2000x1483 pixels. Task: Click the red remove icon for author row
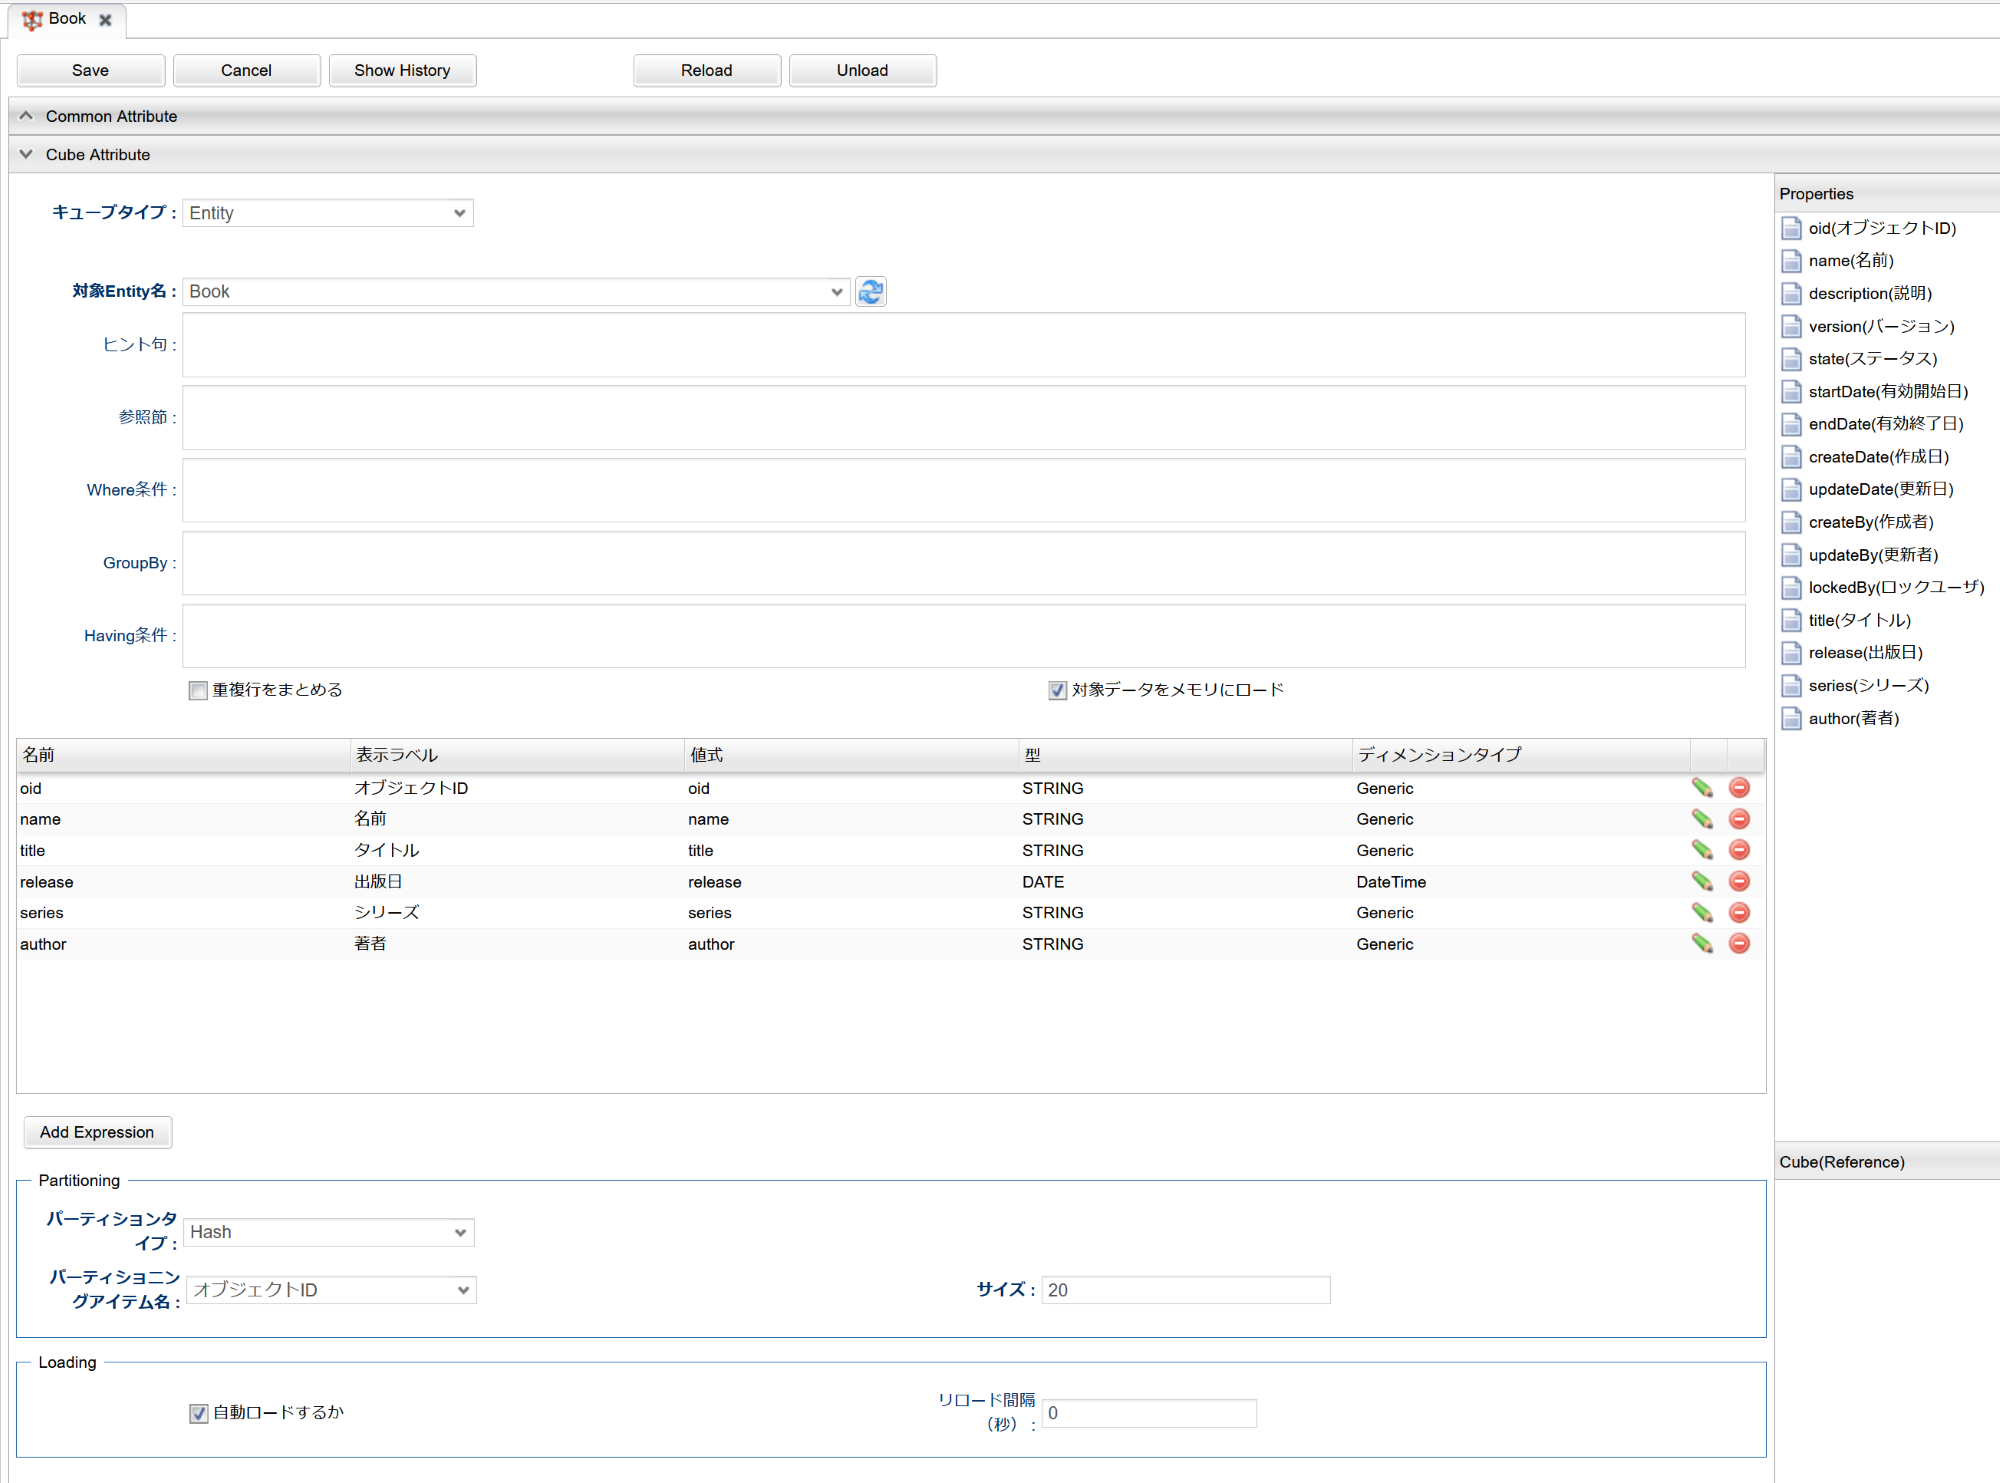coord(1740,944)
